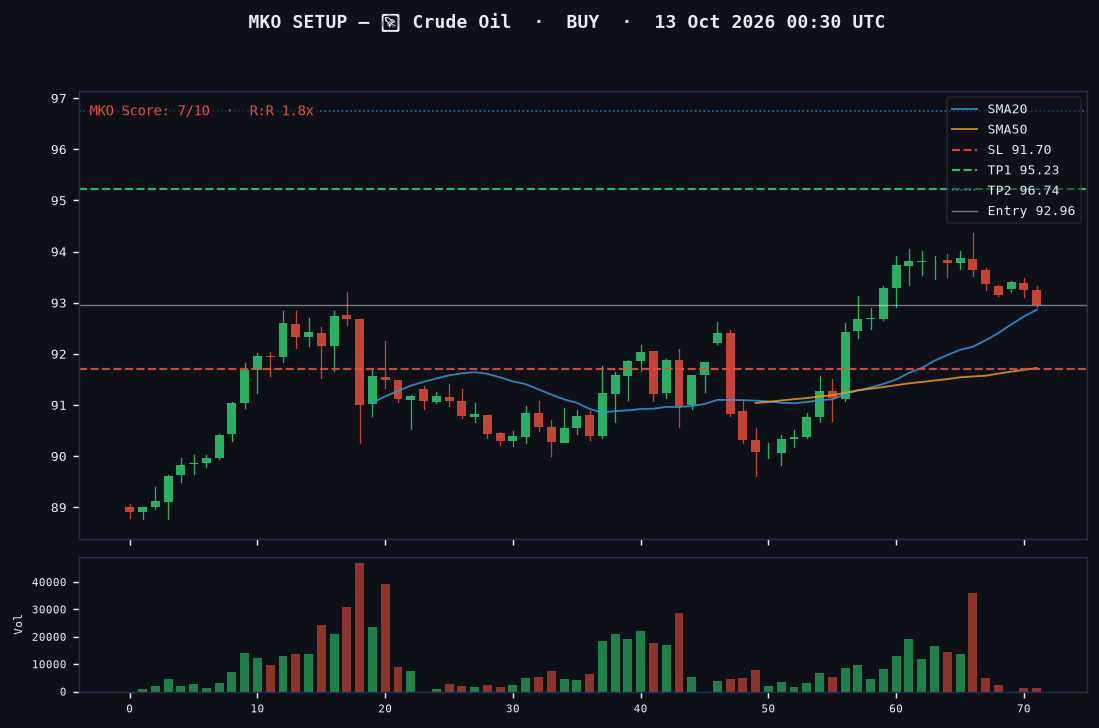Image resolution: width=1099 pixels, height=728 pixels.
Task: Click the 50 tick label on the time axis
Action: click(x=768, y=708)
